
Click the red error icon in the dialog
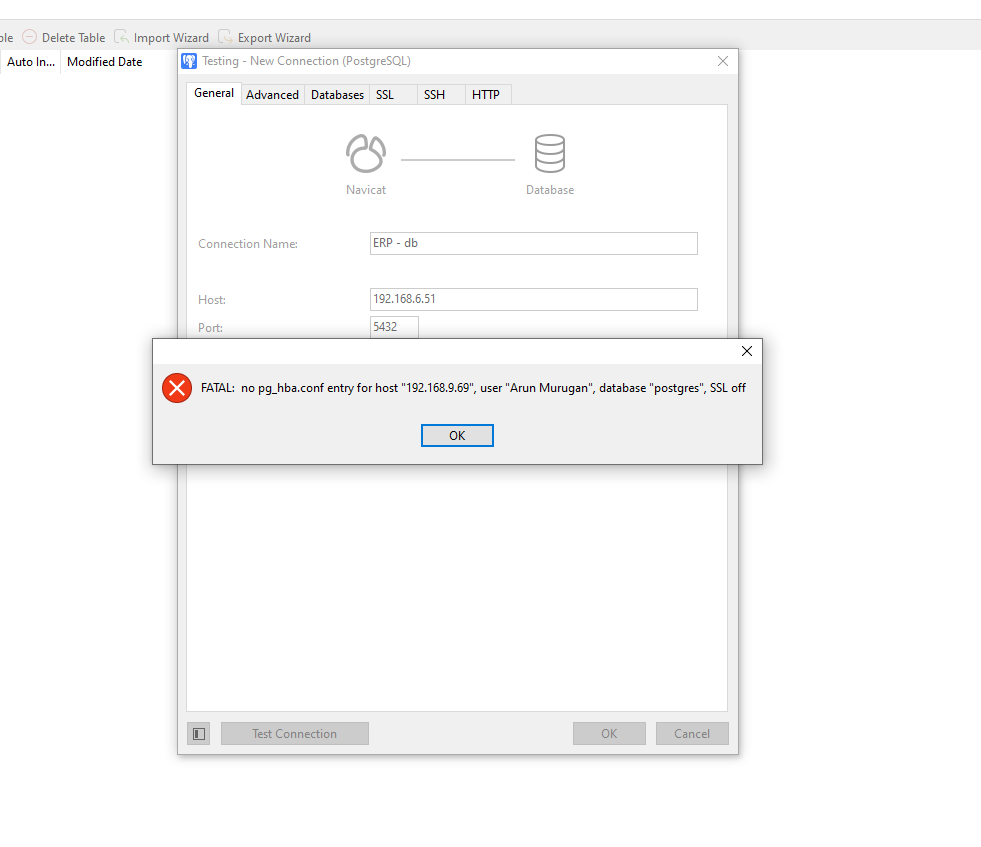[177, 388]
